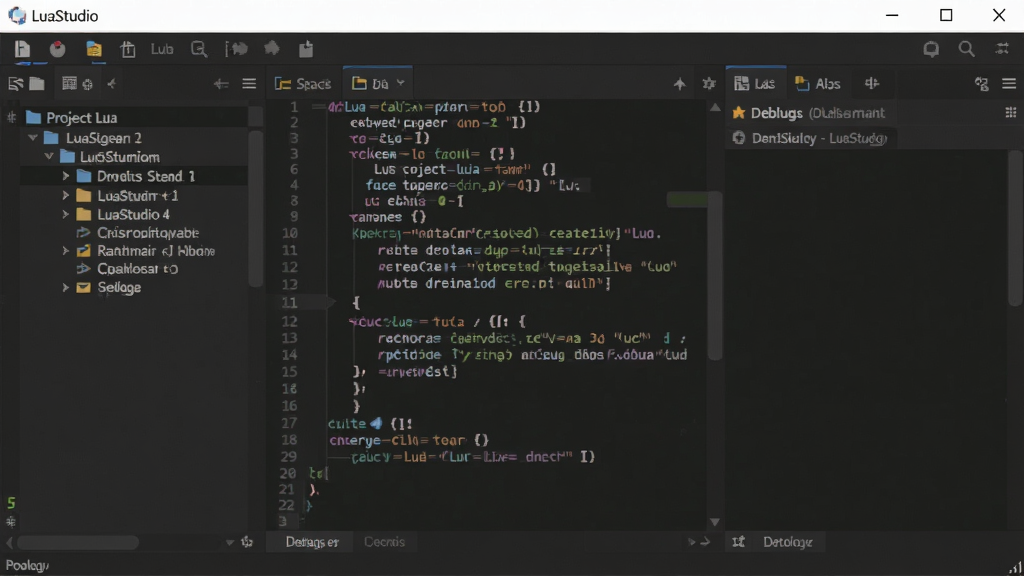Click the editor scrollbar up arrow

coord(715,108)
